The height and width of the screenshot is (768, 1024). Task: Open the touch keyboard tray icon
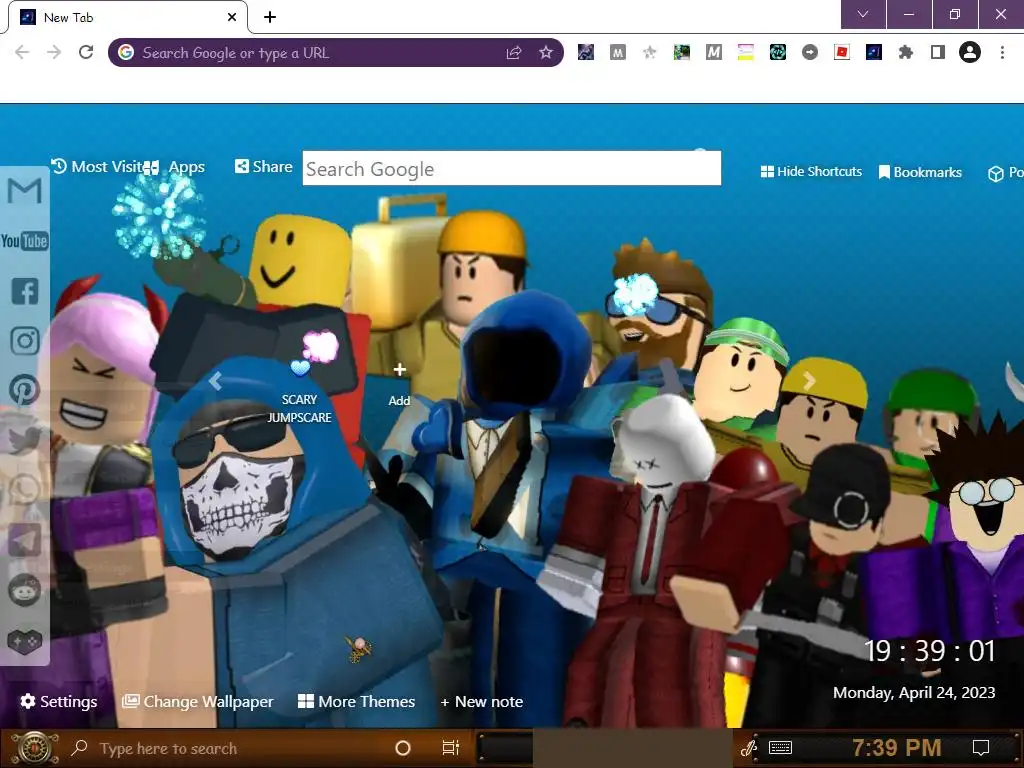coord(780,748)
